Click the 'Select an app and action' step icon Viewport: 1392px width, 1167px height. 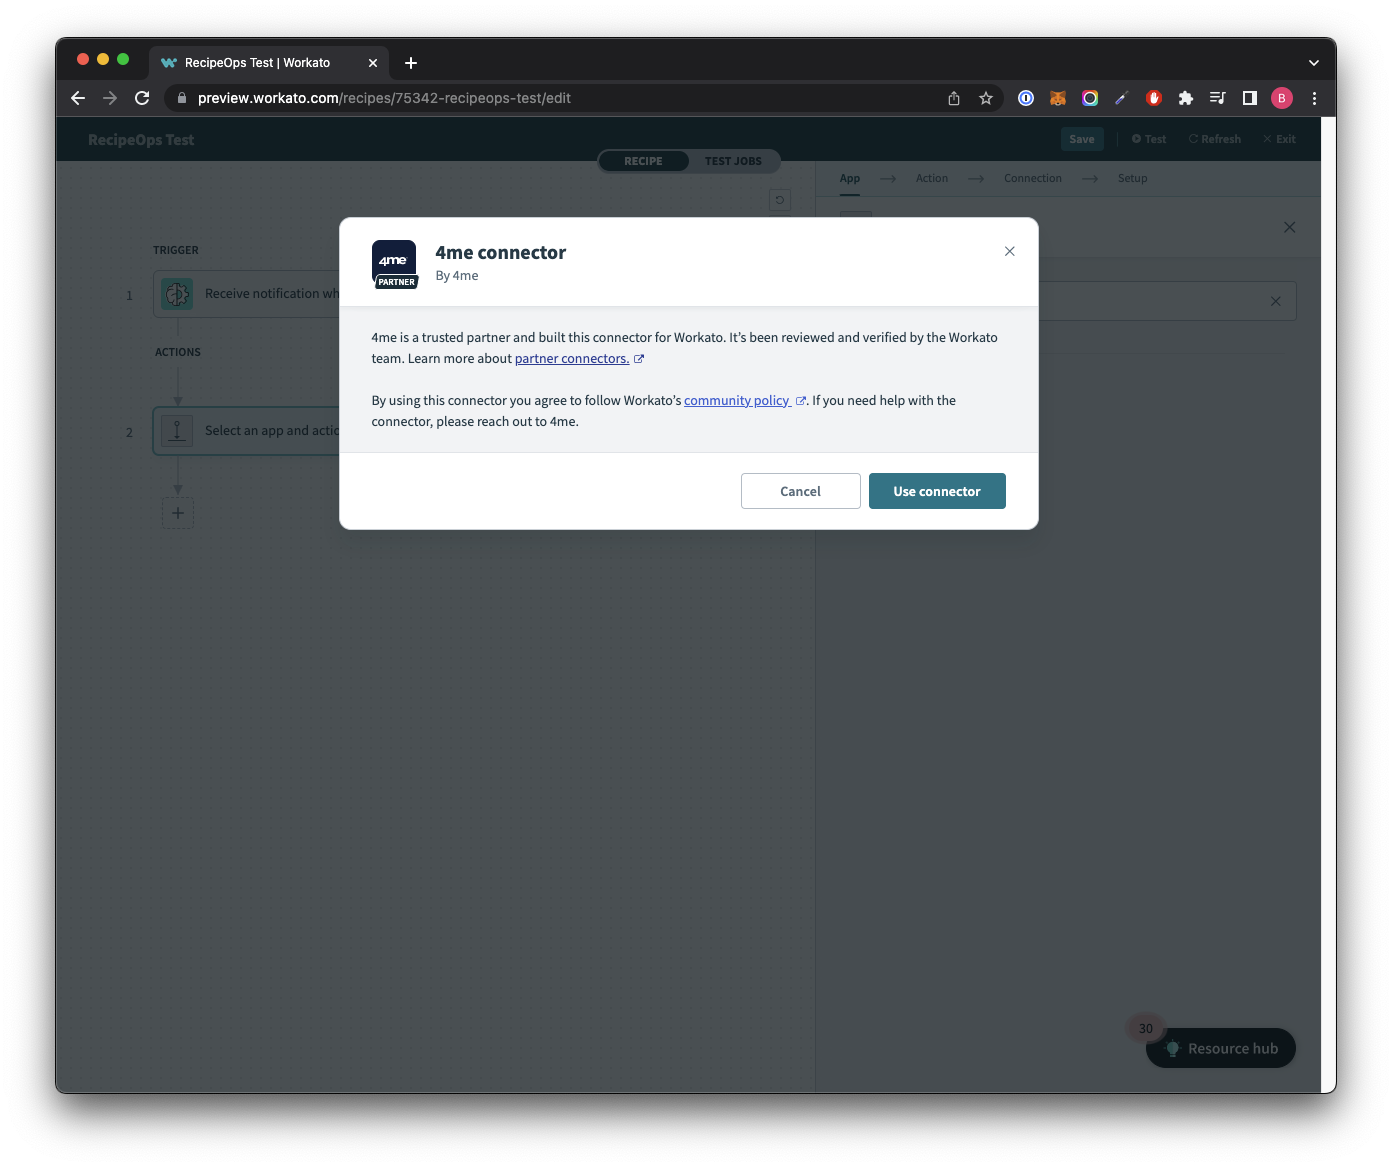177,430
